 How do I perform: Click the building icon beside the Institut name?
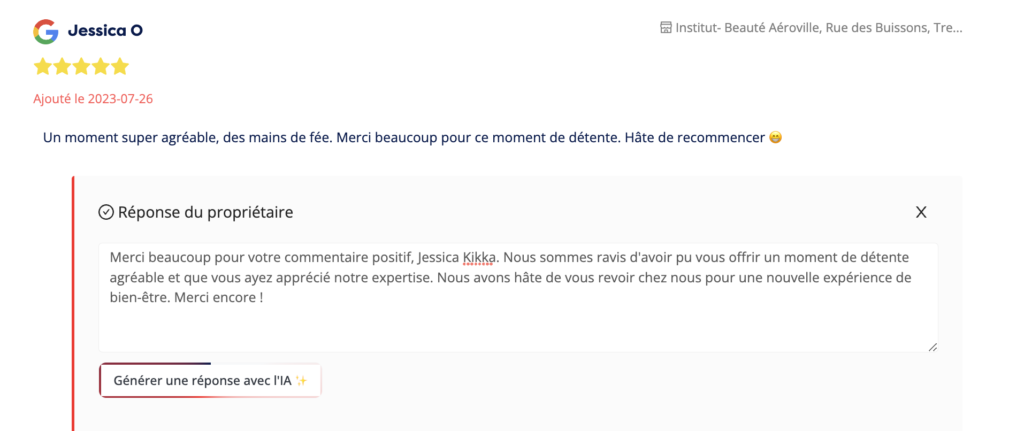[666, 28]
